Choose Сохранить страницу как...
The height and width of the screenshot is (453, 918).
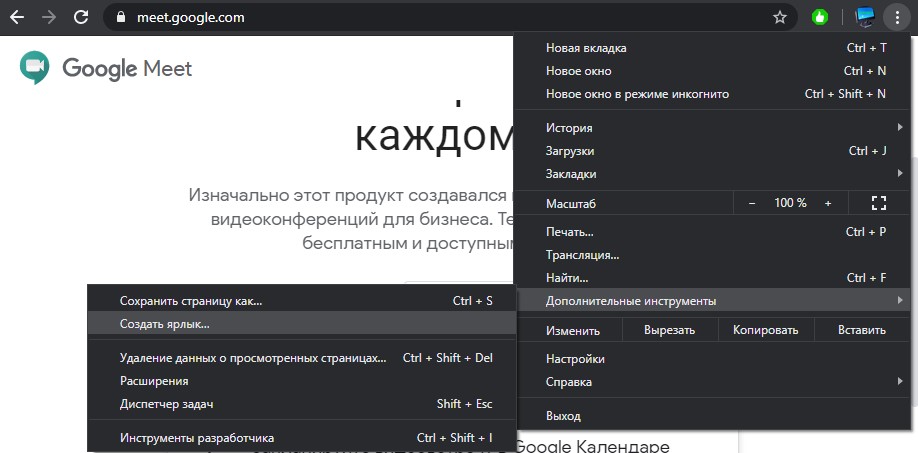[302, 301]
